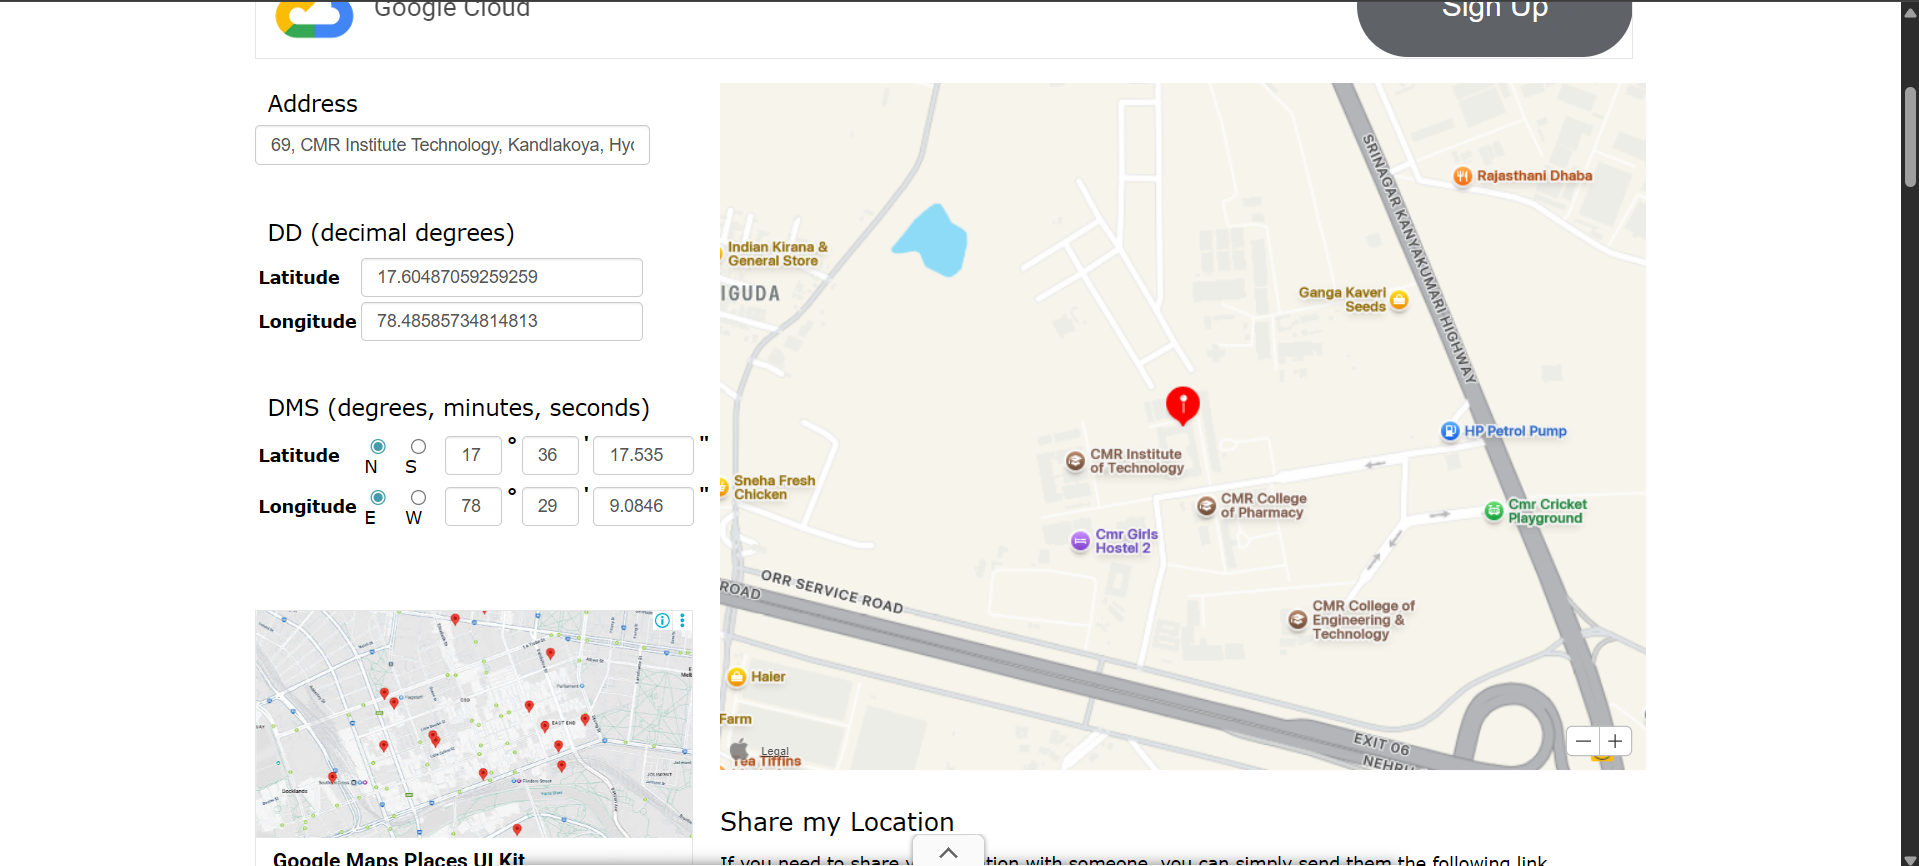Image resolution: width=1919 pixels, height=866 pixels.
Task: Zoom out the map with minus button
Action: click(1583, 741)
